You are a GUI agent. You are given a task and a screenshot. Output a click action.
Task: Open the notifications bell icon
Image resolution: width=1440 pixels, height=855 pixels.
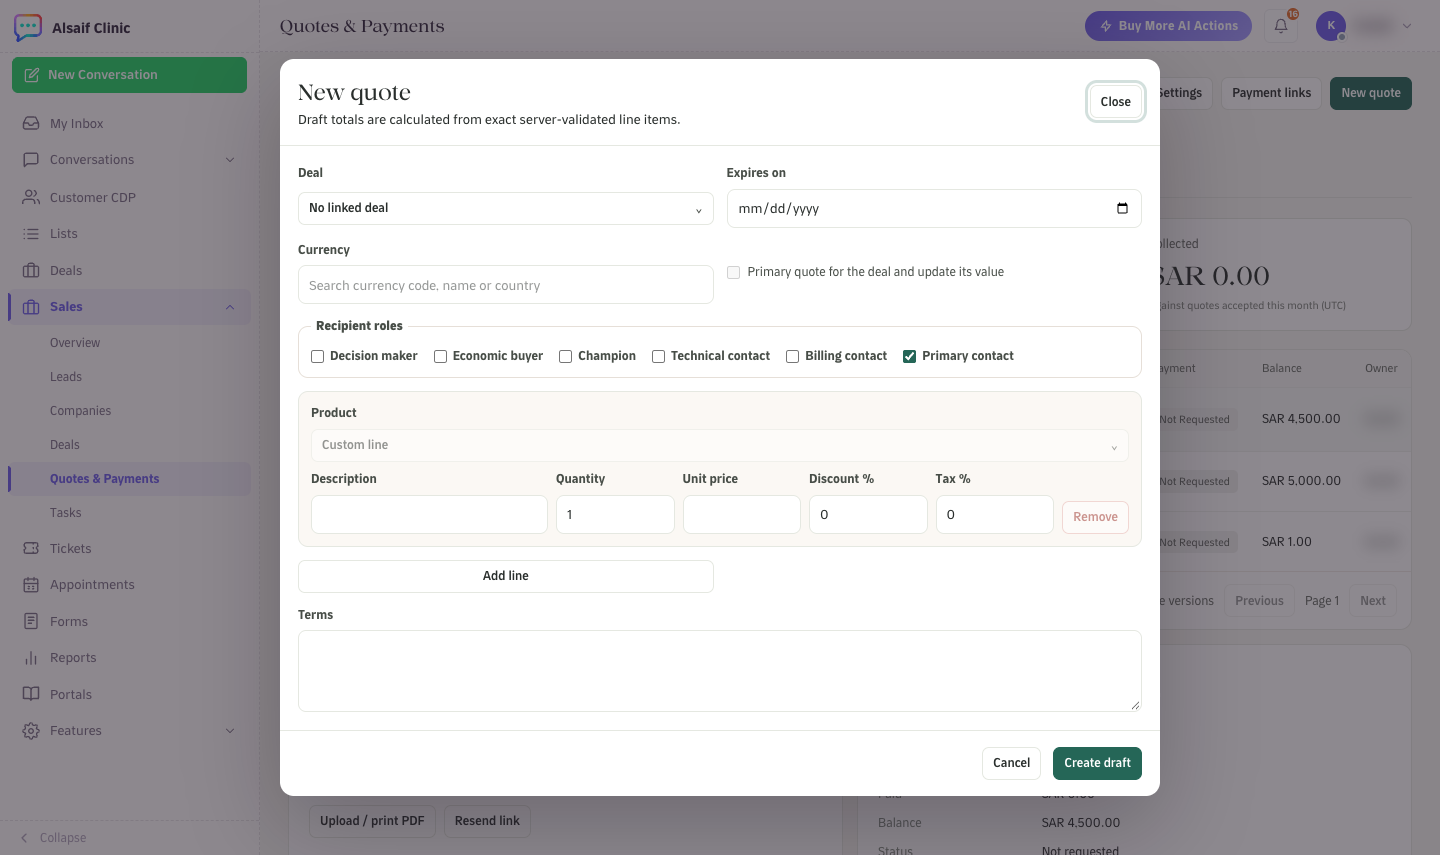point(1281,26)
